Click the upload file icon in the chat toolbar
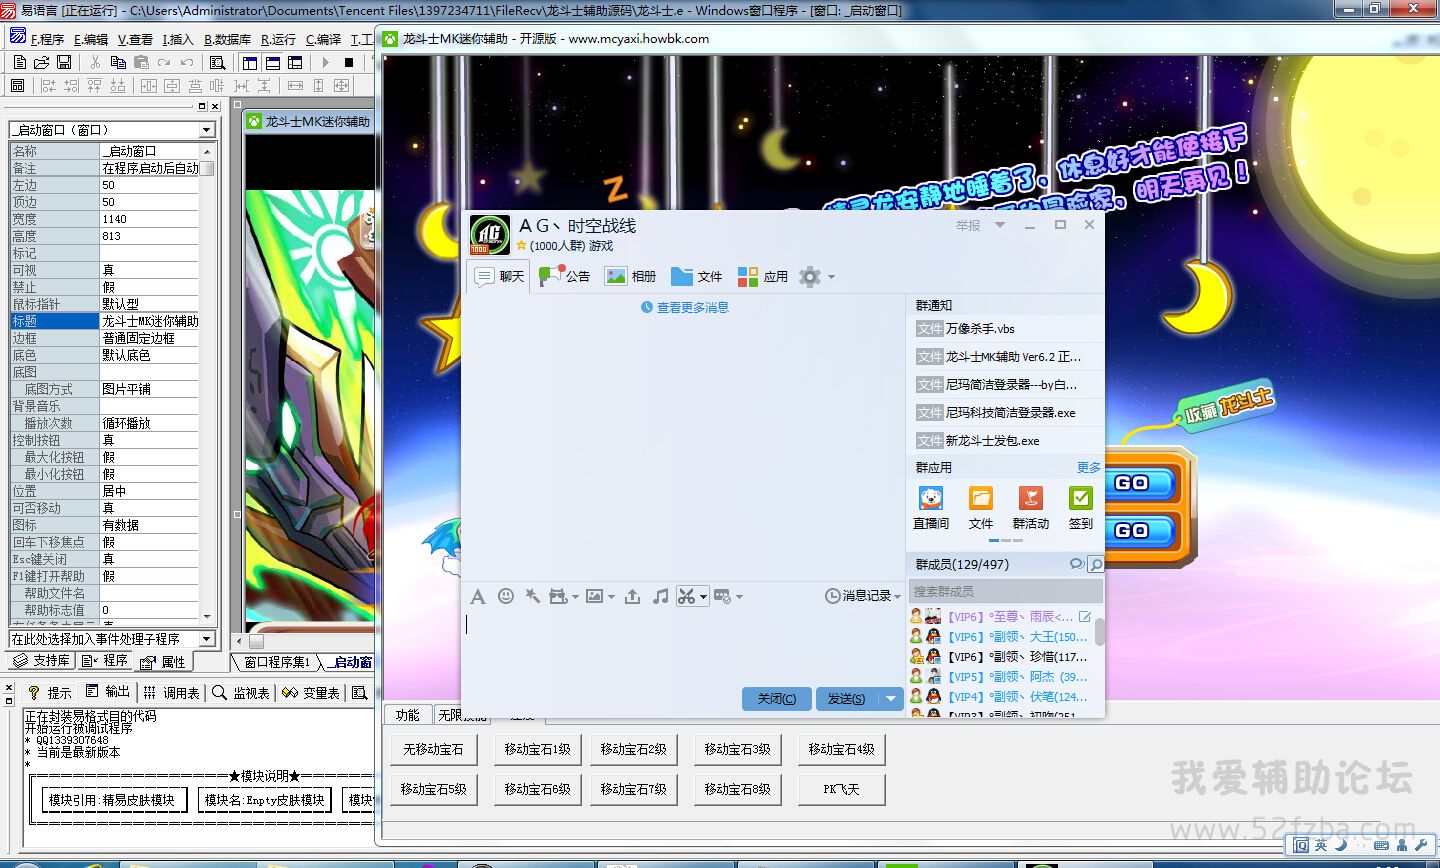The height and width of the screenshot is (868, 1440). coord(632,596)
